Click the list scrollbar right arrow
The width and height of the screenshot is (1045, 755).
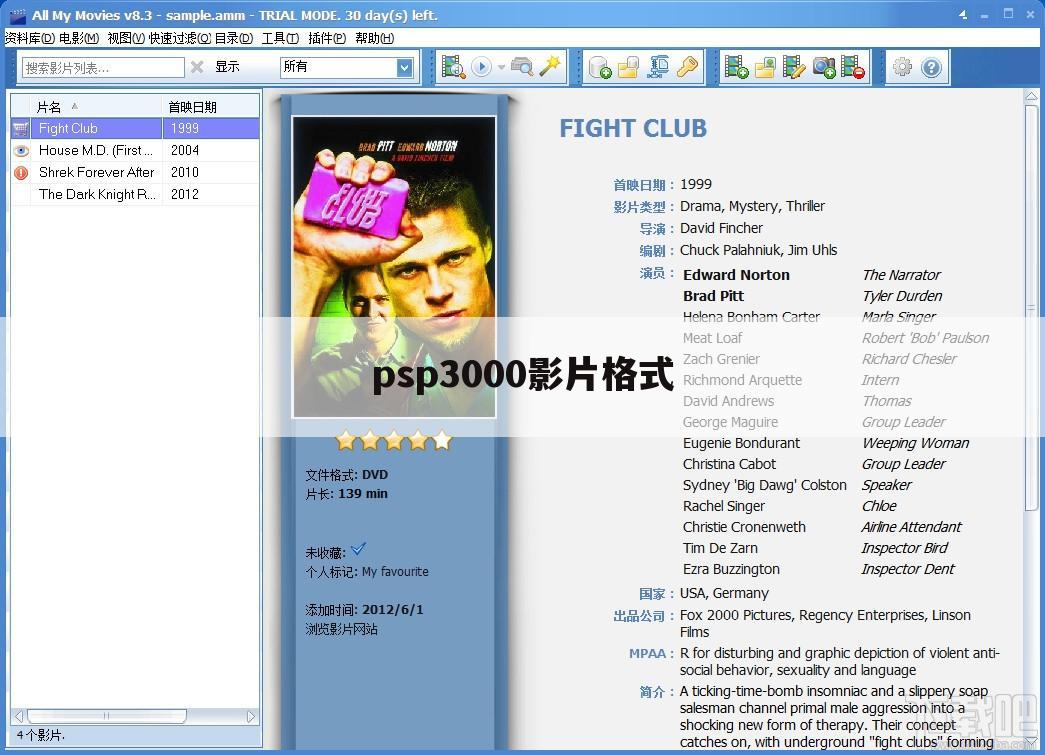[x=251, y=716]
